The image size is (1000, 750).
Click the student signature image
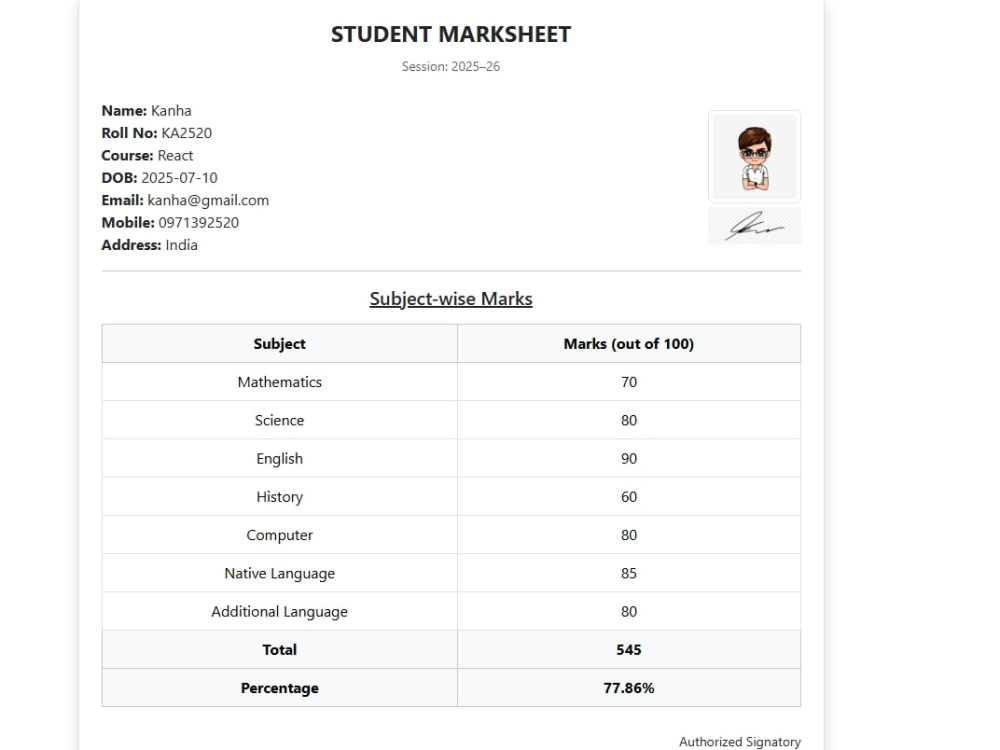pos(754,226)
